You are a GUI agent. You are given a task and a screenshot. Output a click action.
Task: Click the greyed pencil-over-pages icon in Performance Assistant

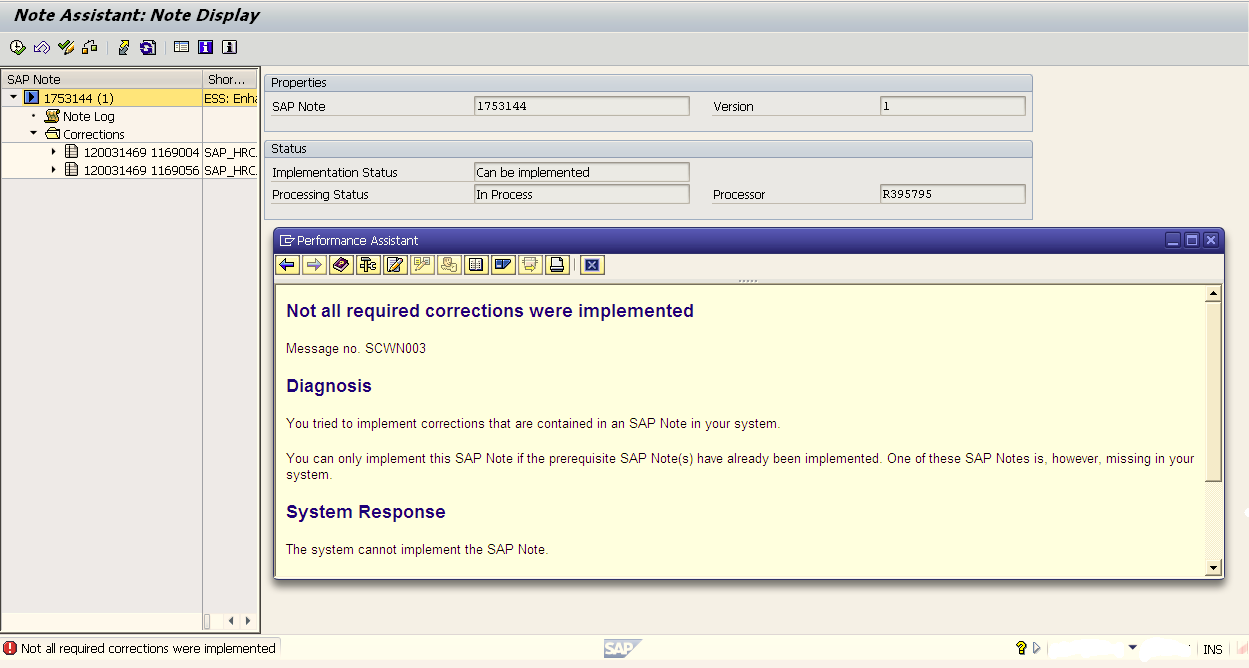(x=422, y=264)
